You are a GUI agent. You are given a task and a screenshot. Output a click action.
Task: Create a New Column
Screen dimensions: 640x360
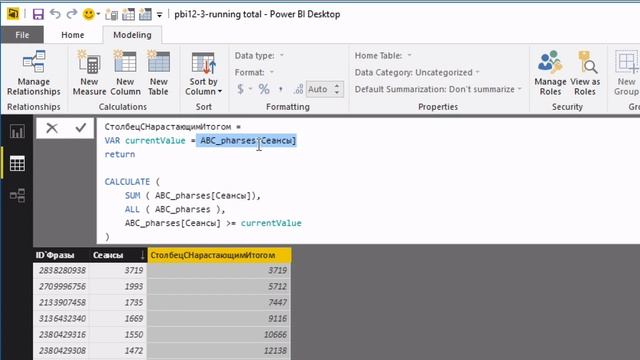125,73
